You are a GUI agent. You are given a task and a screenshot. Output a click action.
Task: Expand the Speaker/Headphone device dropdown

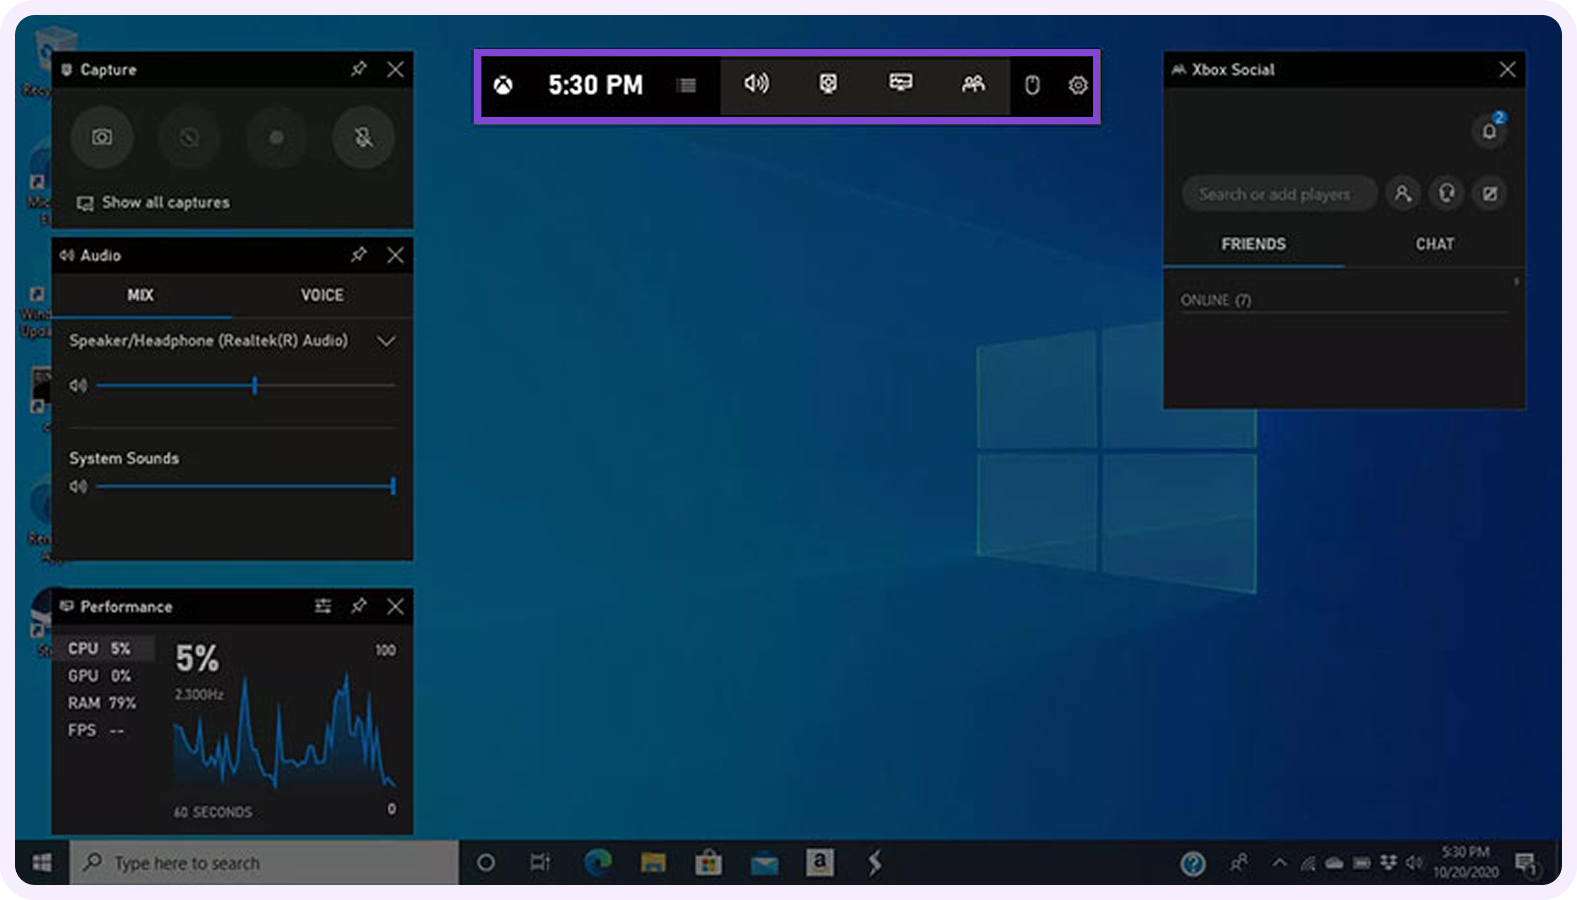386,341
